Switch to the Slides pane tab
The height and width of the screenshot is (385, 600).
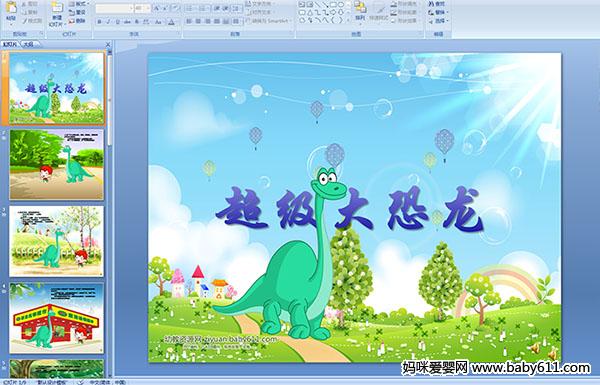(10, 44)
